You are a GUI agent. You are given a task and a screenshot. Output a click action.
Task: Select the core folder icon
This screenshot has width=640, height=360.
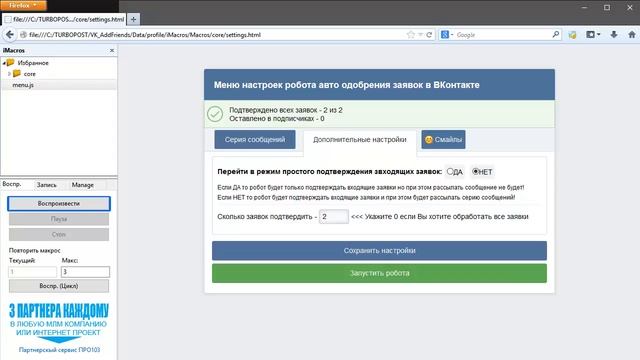click(x=17, y=73)
